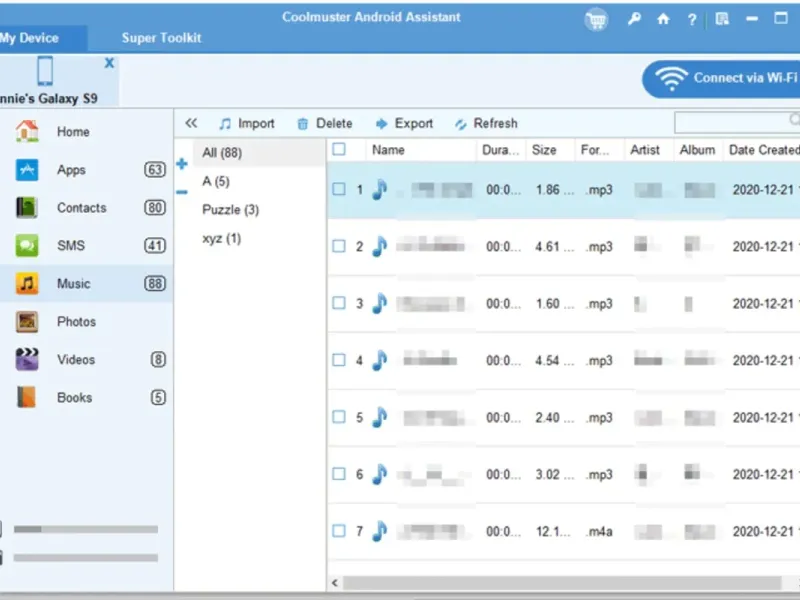Sort by the Duration column header
The height and width of the screenshot is (600, 800).
pos(501,150)
